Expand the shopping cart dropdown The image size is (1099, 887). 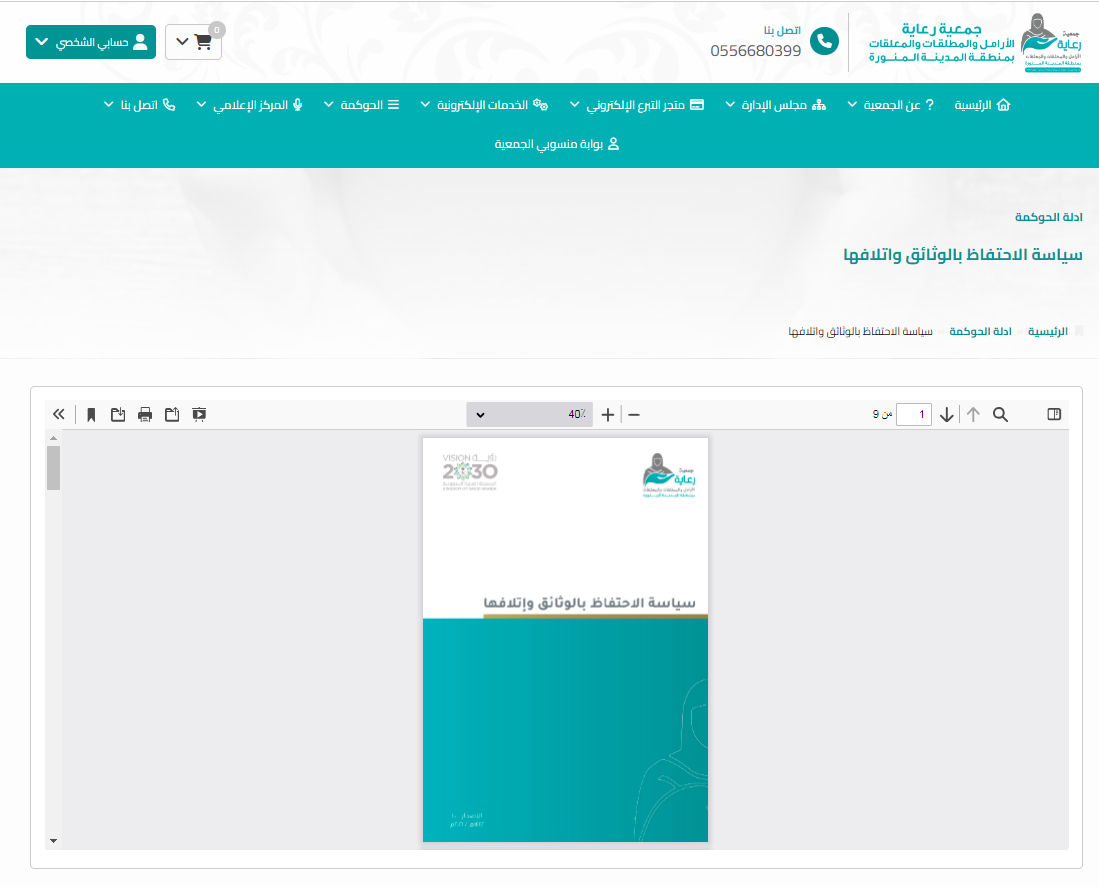point(193,42)
